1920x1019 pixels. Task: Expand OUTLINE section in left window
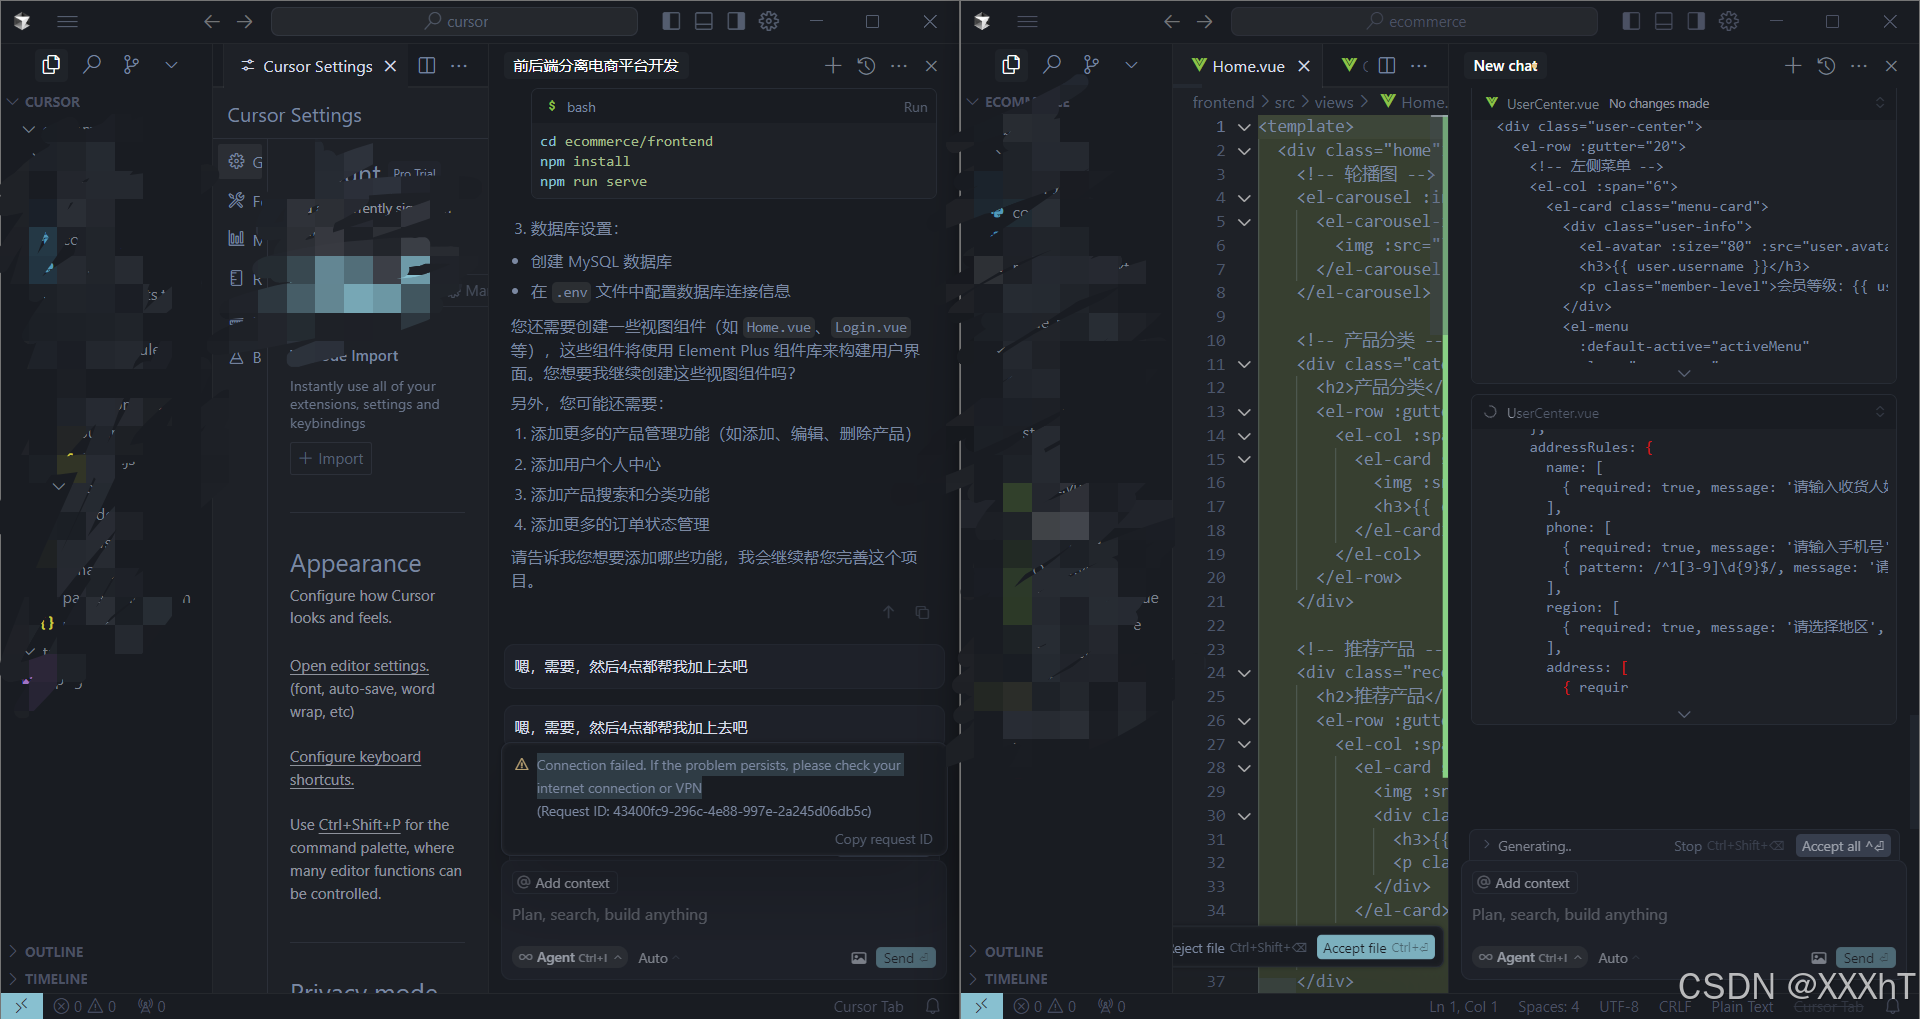(54, 952)
